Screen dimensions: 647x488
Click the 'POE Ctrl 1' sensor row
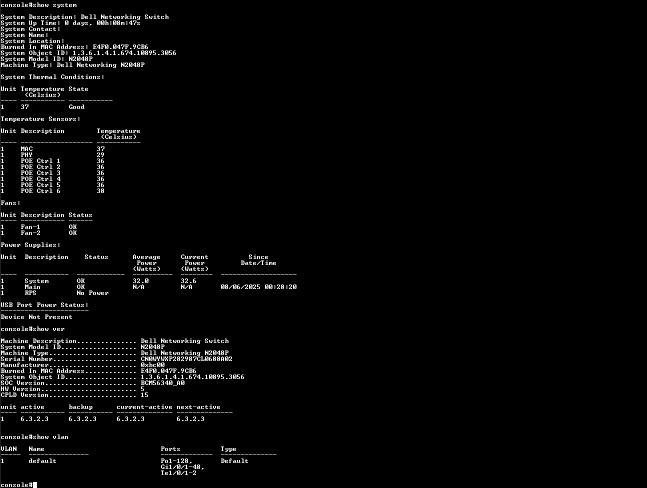tap(53, 161)
